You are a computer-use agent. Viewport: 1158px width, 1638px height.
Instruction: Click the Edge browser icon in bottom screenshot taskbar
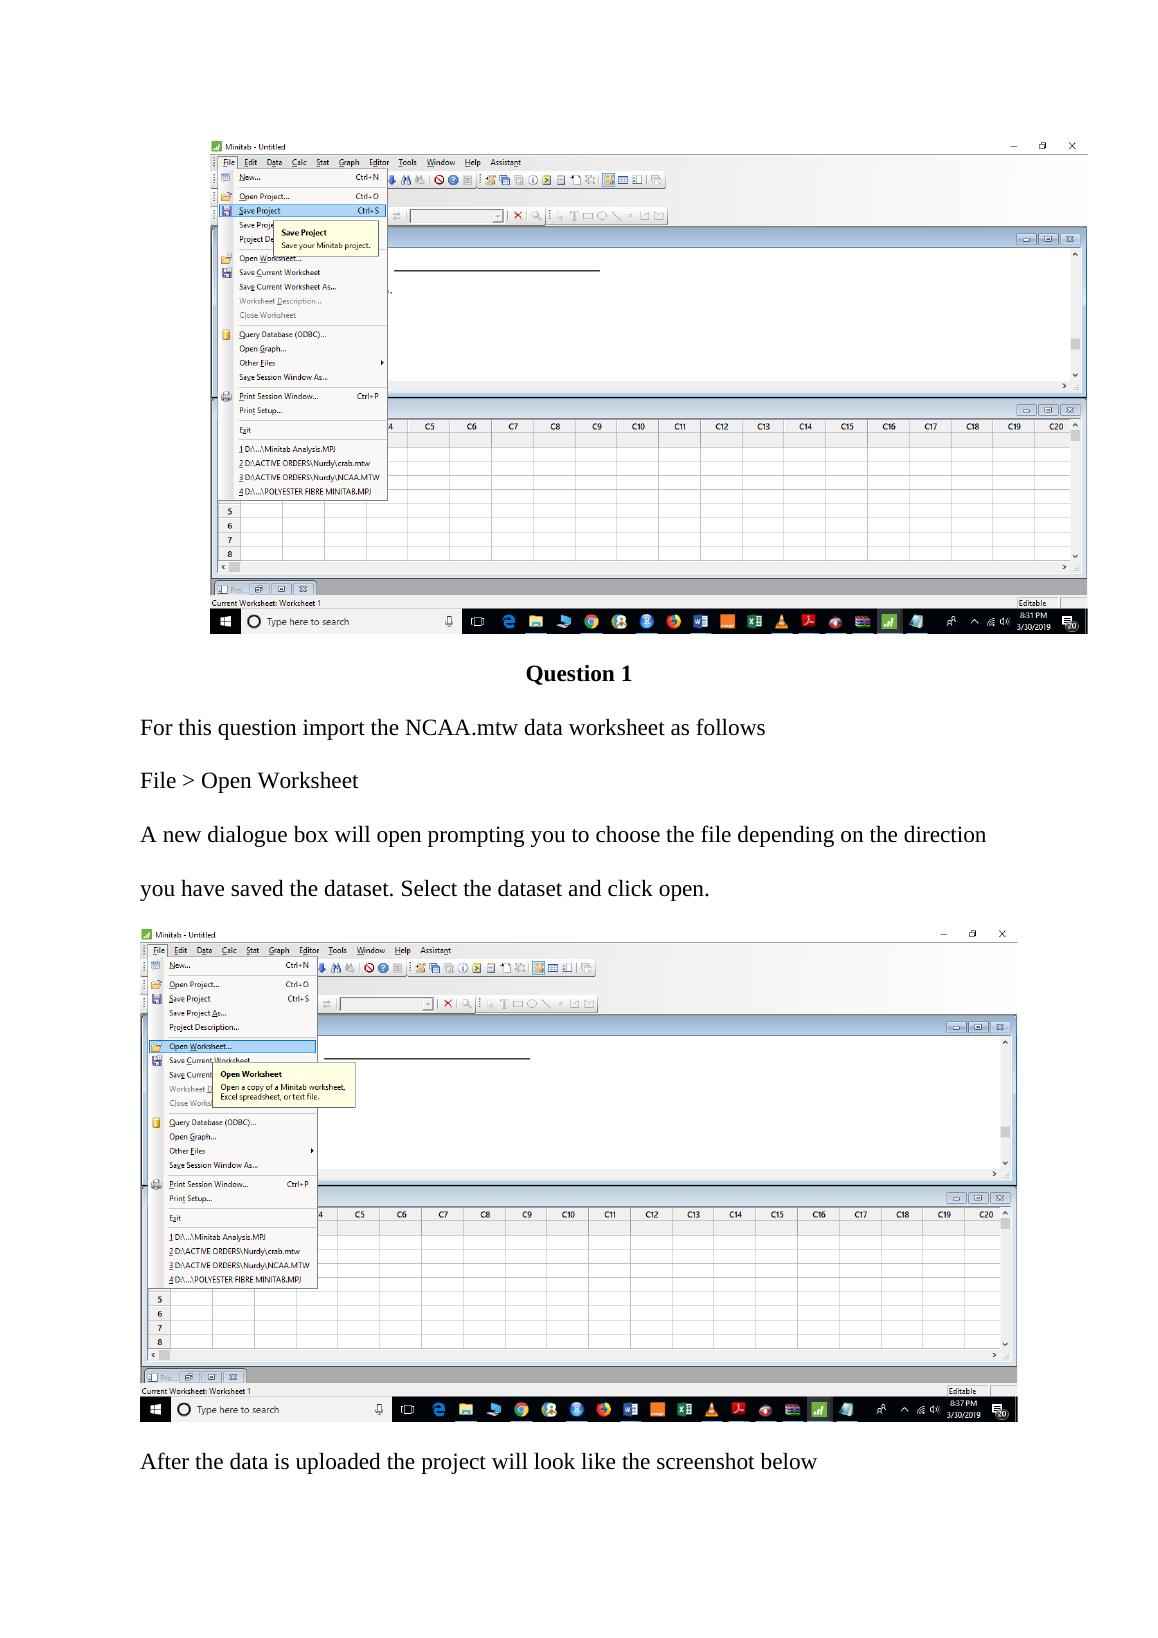point(439,1410)
